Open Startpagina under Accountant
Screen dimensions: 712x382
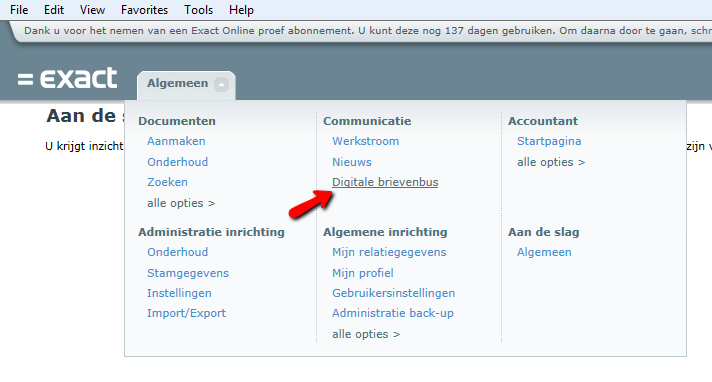click(x=549, y=141)
